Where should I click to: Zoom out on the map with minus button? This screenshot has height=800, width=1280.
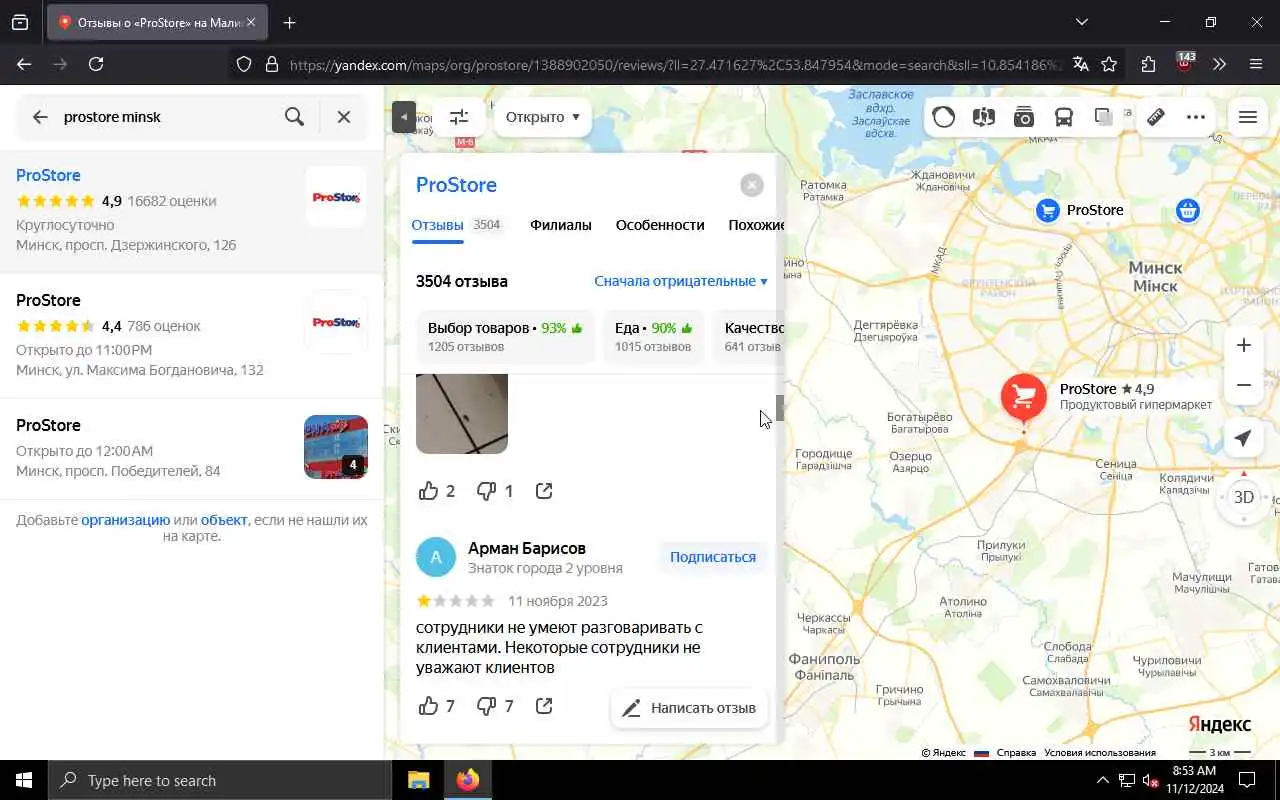click(1243, 385)
